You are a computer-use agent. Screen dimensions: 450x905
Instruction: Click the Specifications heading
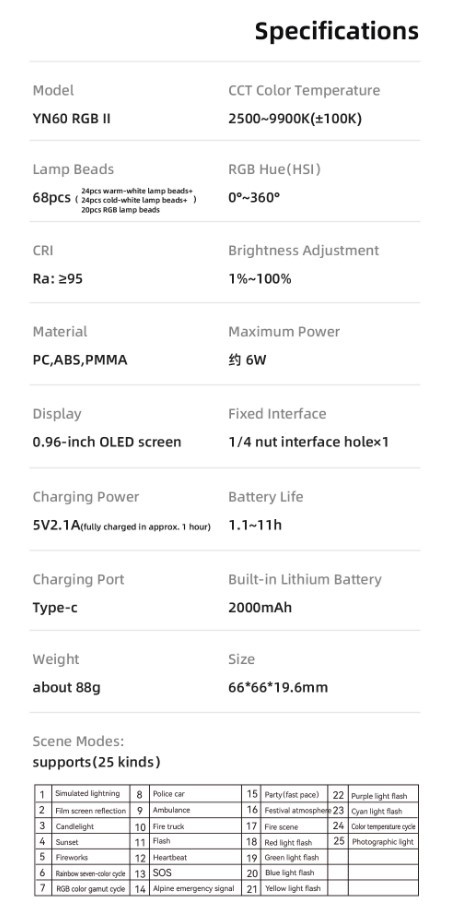pos(336,31)
